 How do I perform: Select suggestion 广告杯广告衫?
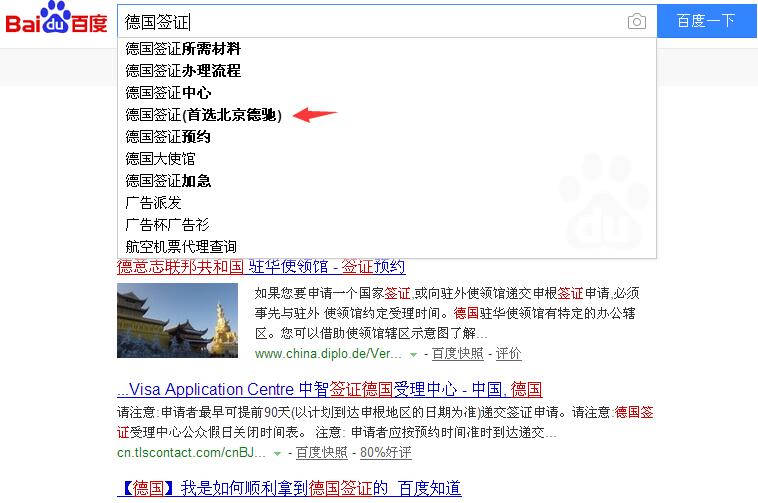coord(386,225)
